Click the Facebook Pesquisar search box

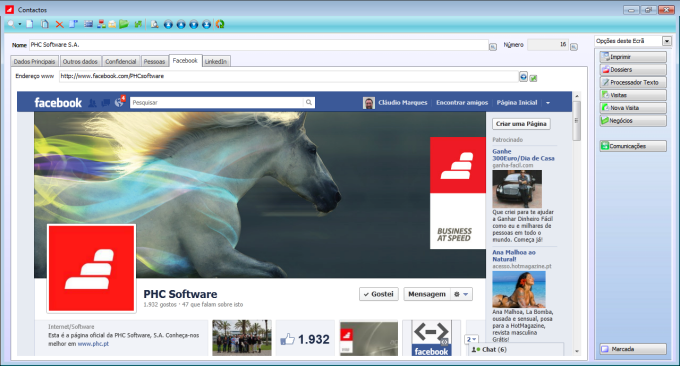click(x=217, y=103)
